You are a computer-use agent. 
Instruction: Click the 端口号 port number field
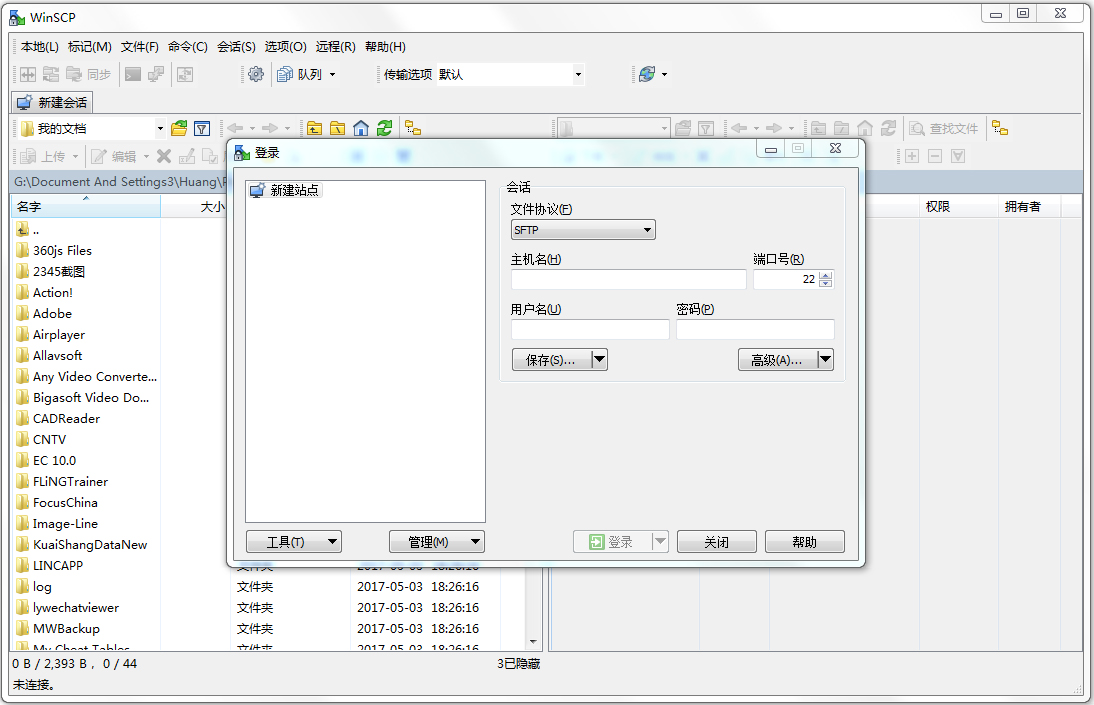tap(786, 279)
